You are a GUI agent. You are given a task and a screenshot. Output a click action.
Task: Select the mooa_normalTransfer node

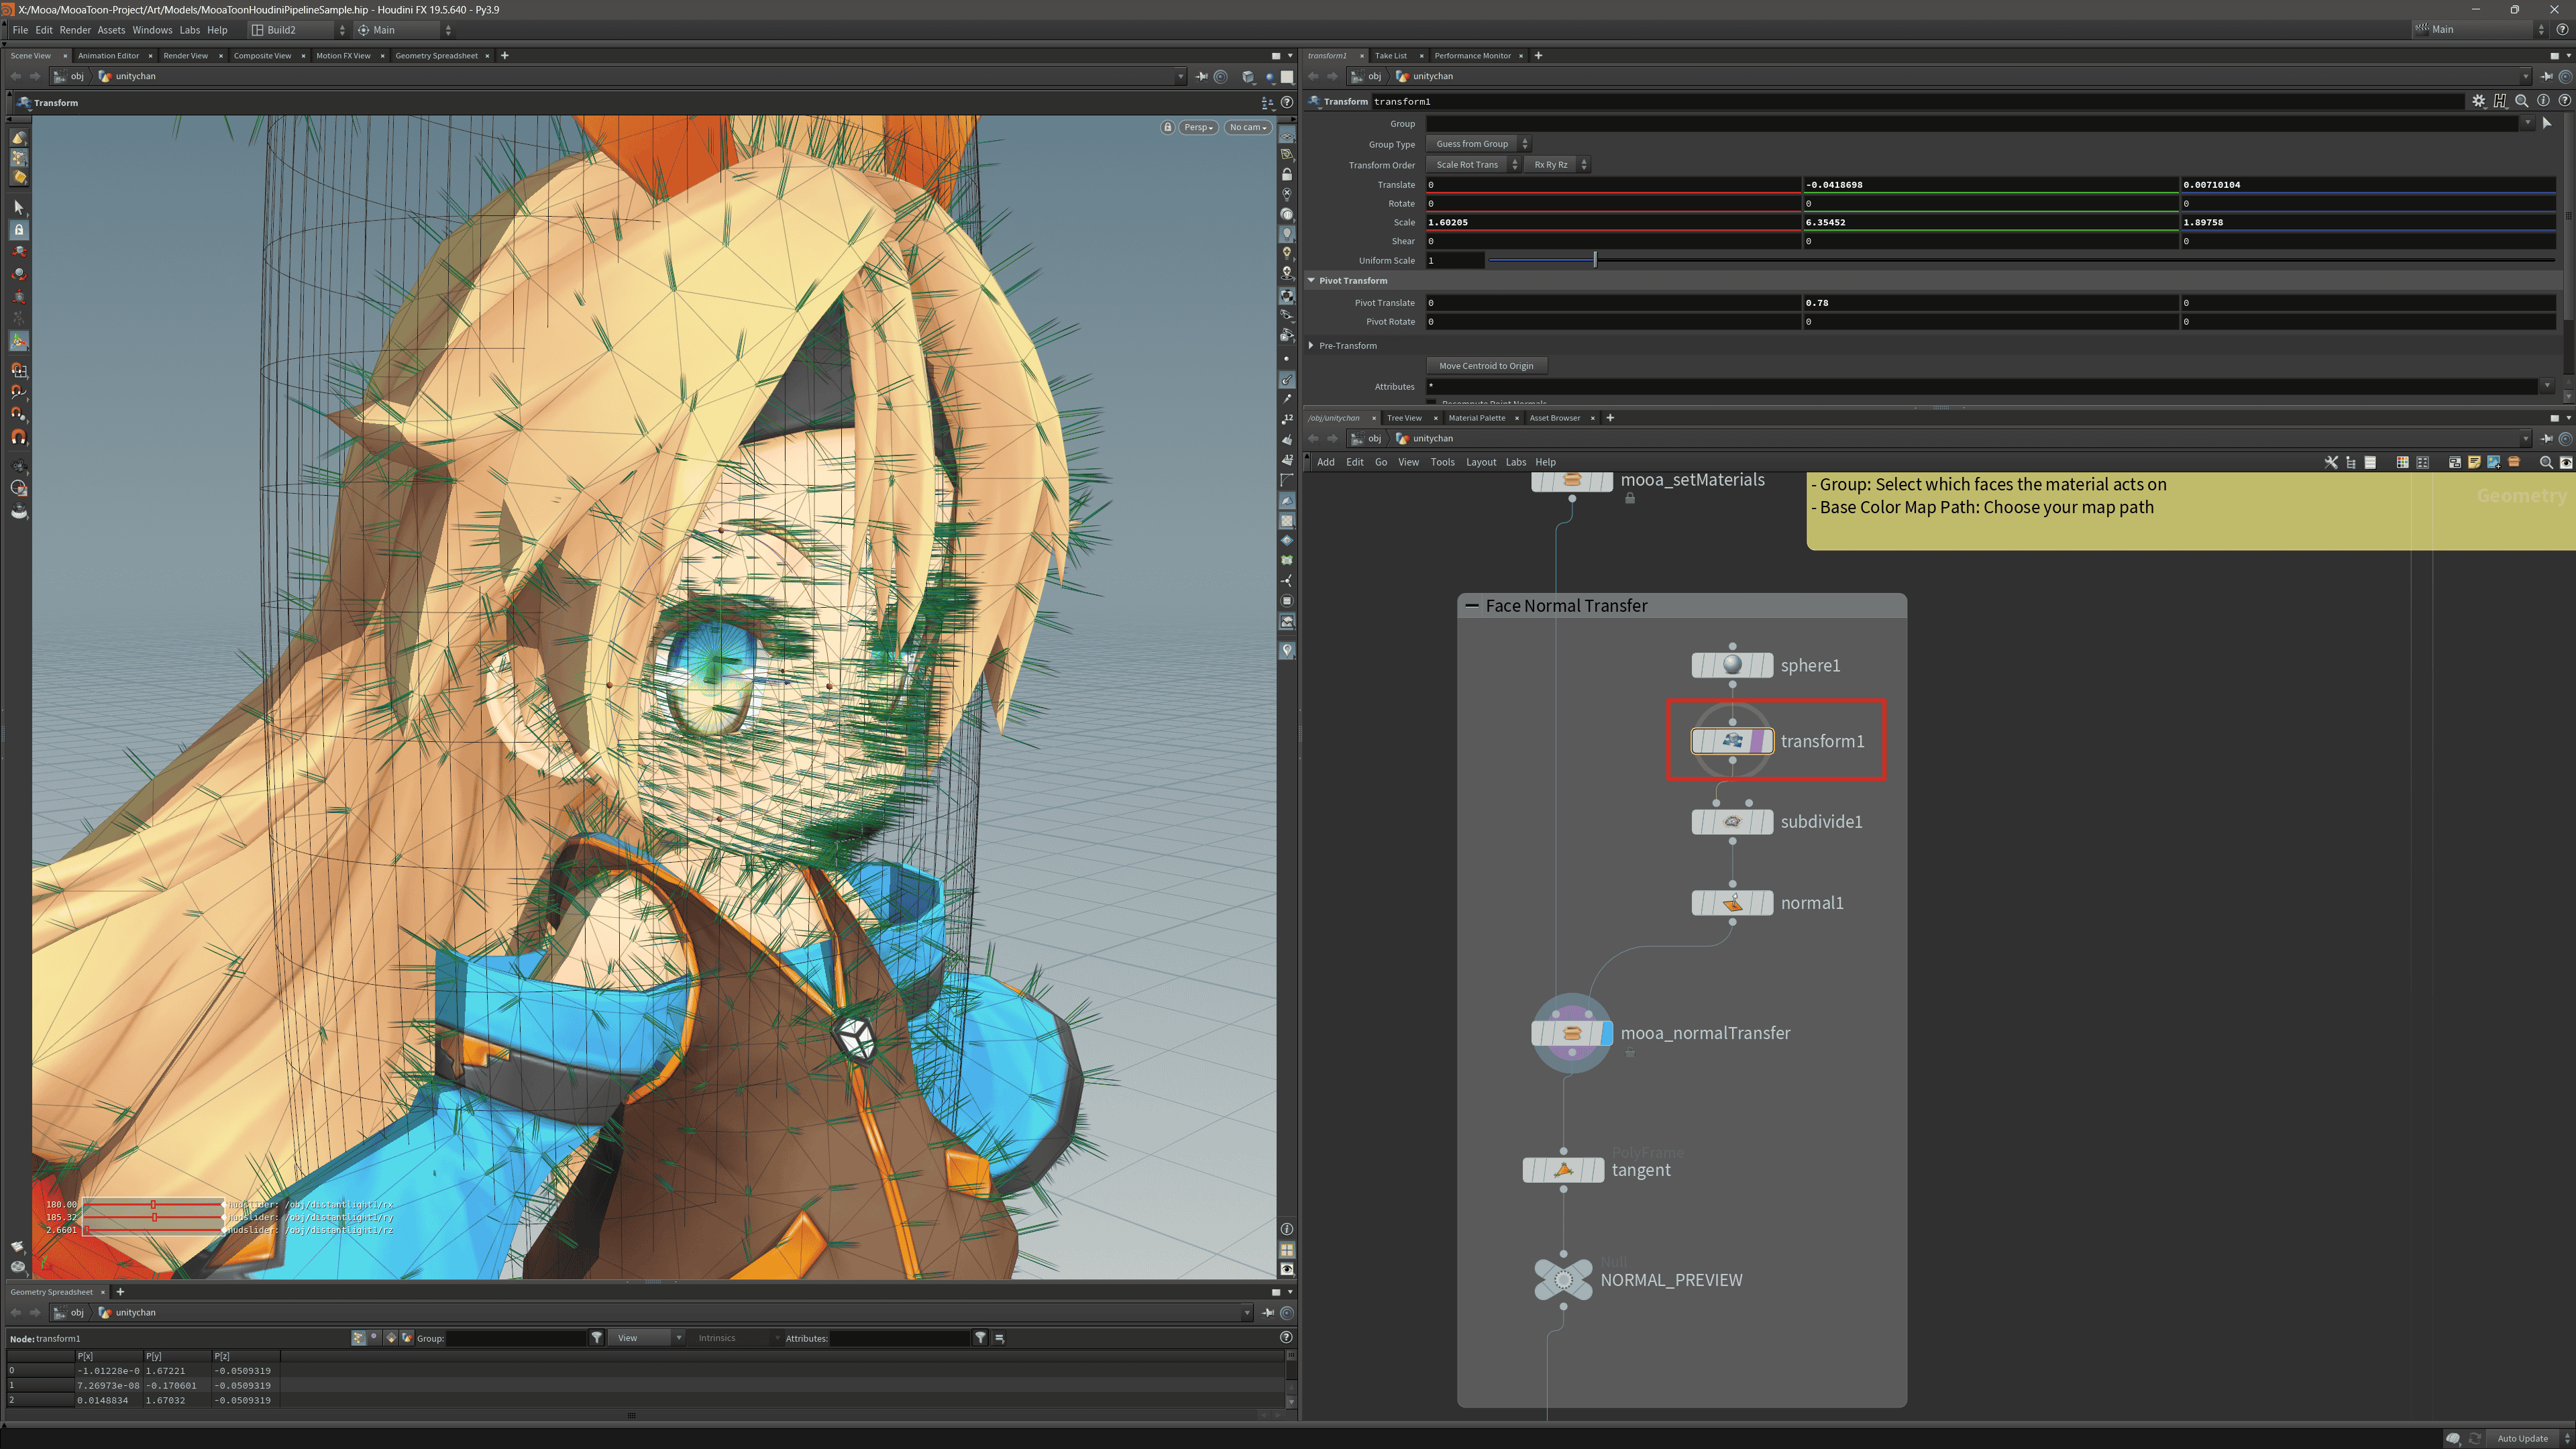tap(1571, 1034)
